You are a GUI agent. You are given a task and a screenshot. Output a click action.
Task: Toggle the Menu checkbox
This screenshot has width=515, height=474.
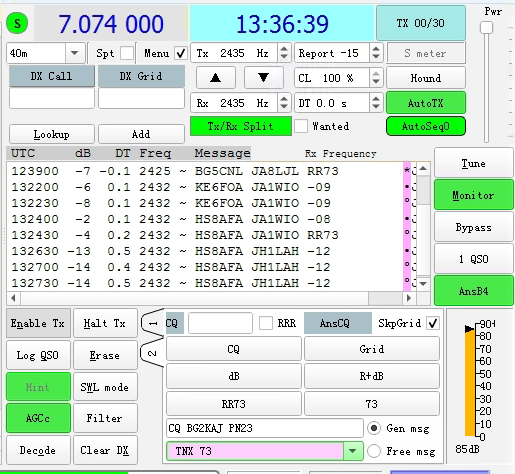[x=181, y=53]
